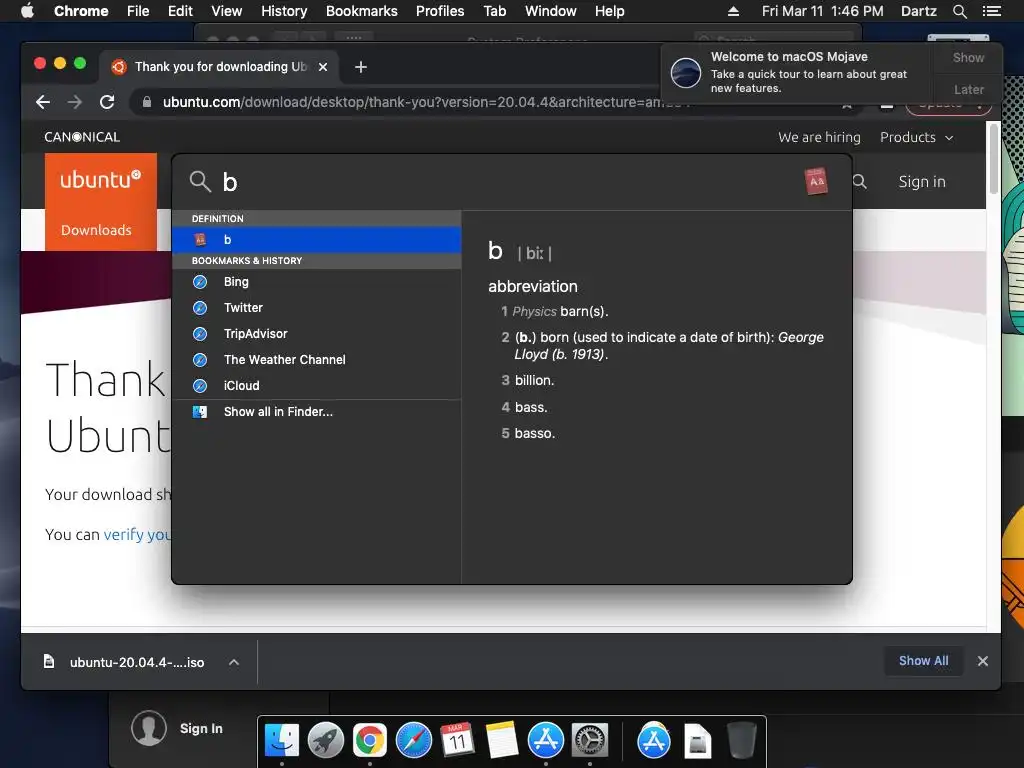1024x768 pixels.
Task: Open the Apple menu
Action: tap(27, 11)
